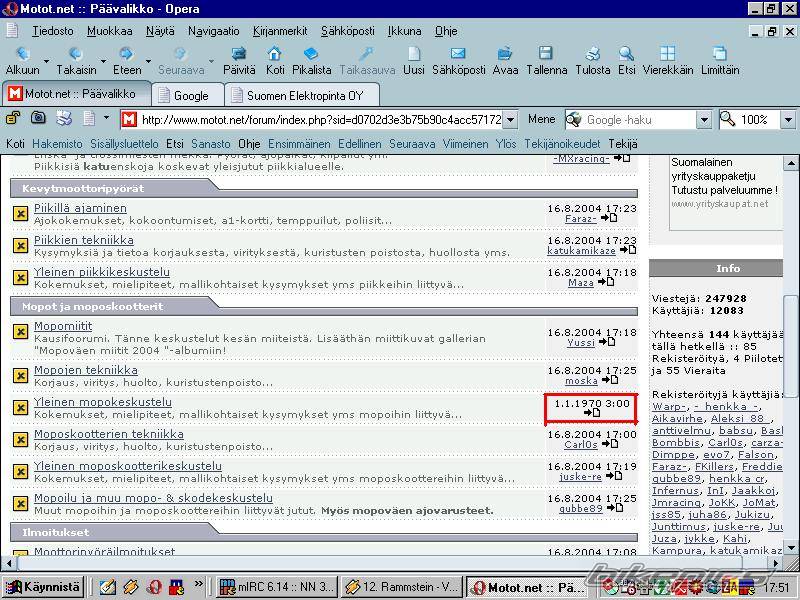Open the Kirjanmerkit menu
This screenshot has height=600, width=800.
[x=280, y=31]
